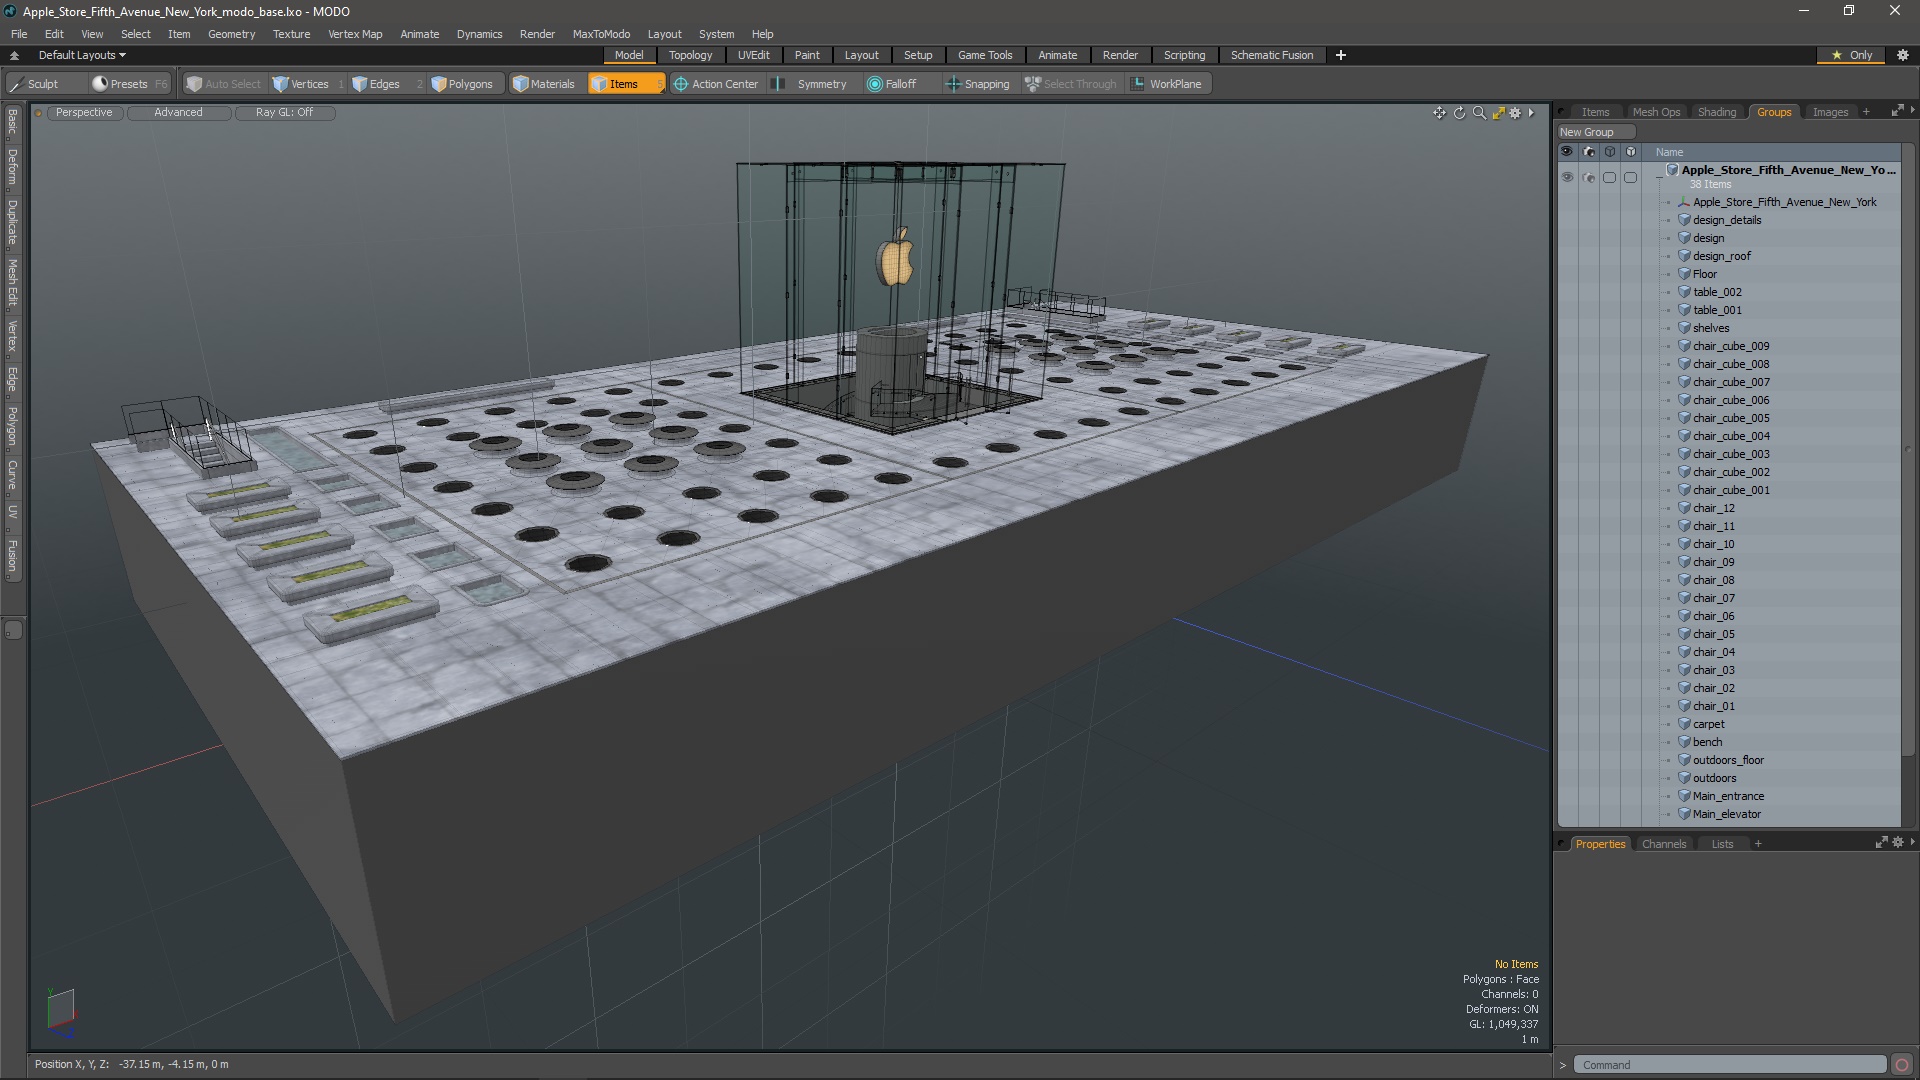Click the mesh icon of the Floor item
This screenshot has width=1920, height=1080.
coord(1684,274)
